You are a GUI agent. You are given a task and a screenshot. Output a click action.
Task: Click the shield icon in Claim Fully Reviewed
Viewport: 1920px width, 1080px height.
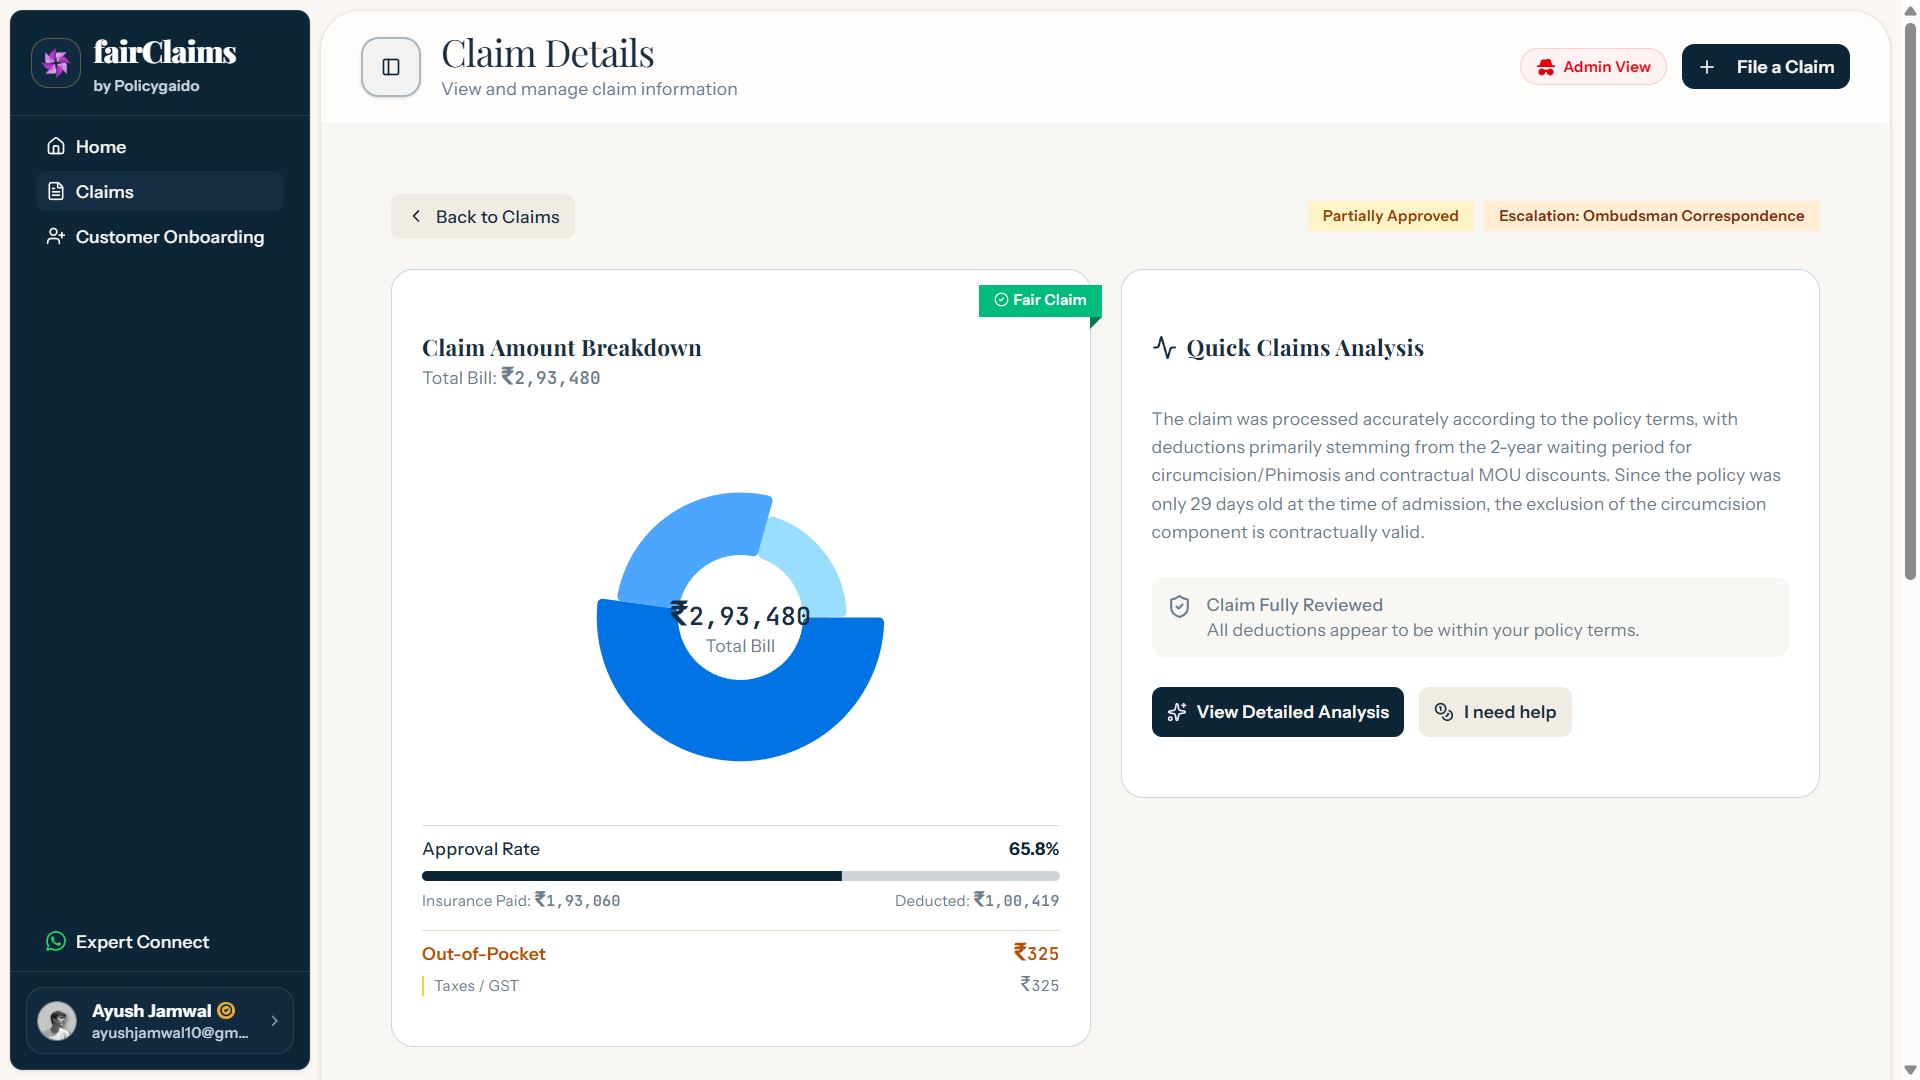click(x=1179, y=607)
